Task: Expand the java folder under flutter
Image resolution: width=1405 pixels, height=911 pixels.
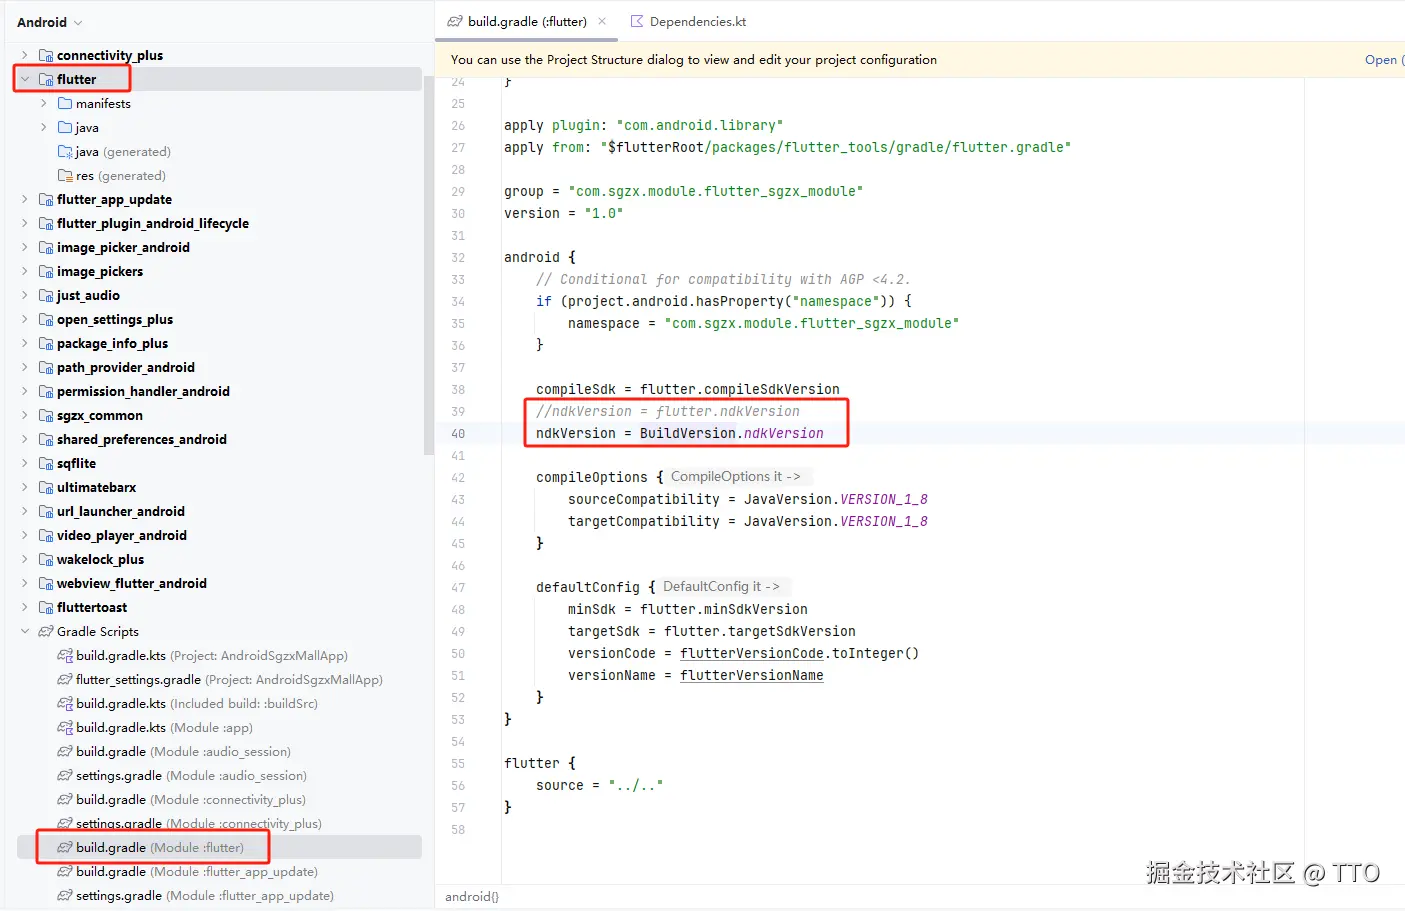Action: coord(43,127)
